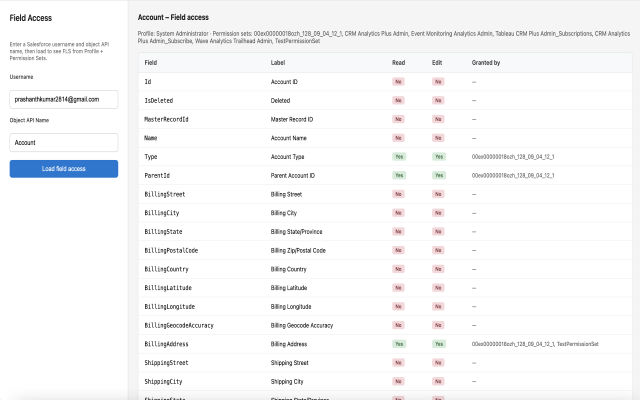Screen dimensions: 640x400
Task: Select the BillingCity field cell
Action: tap(162, 213)
